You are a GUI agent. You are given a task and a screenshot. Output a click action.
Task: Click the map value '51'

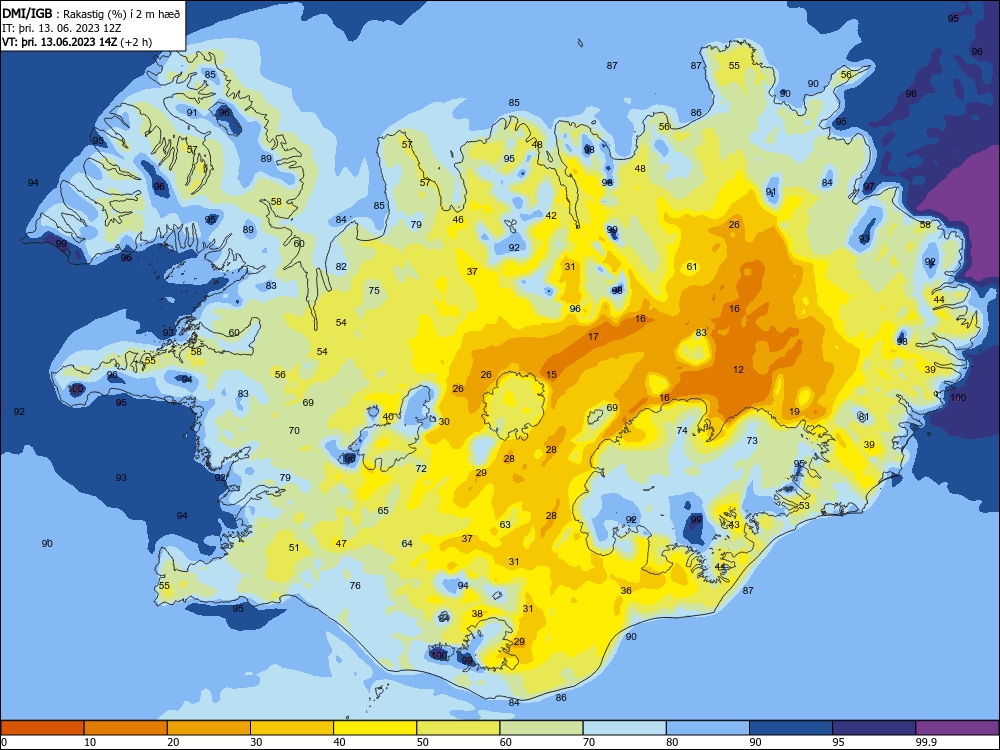click(294, 547)
